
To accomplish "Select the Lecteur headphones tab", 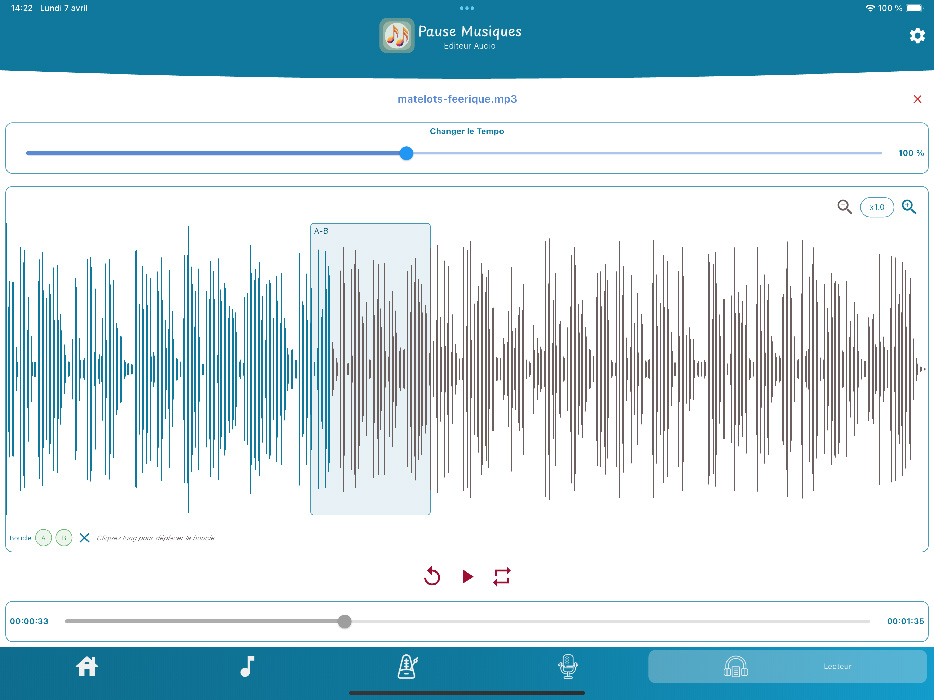I will 787,667.
